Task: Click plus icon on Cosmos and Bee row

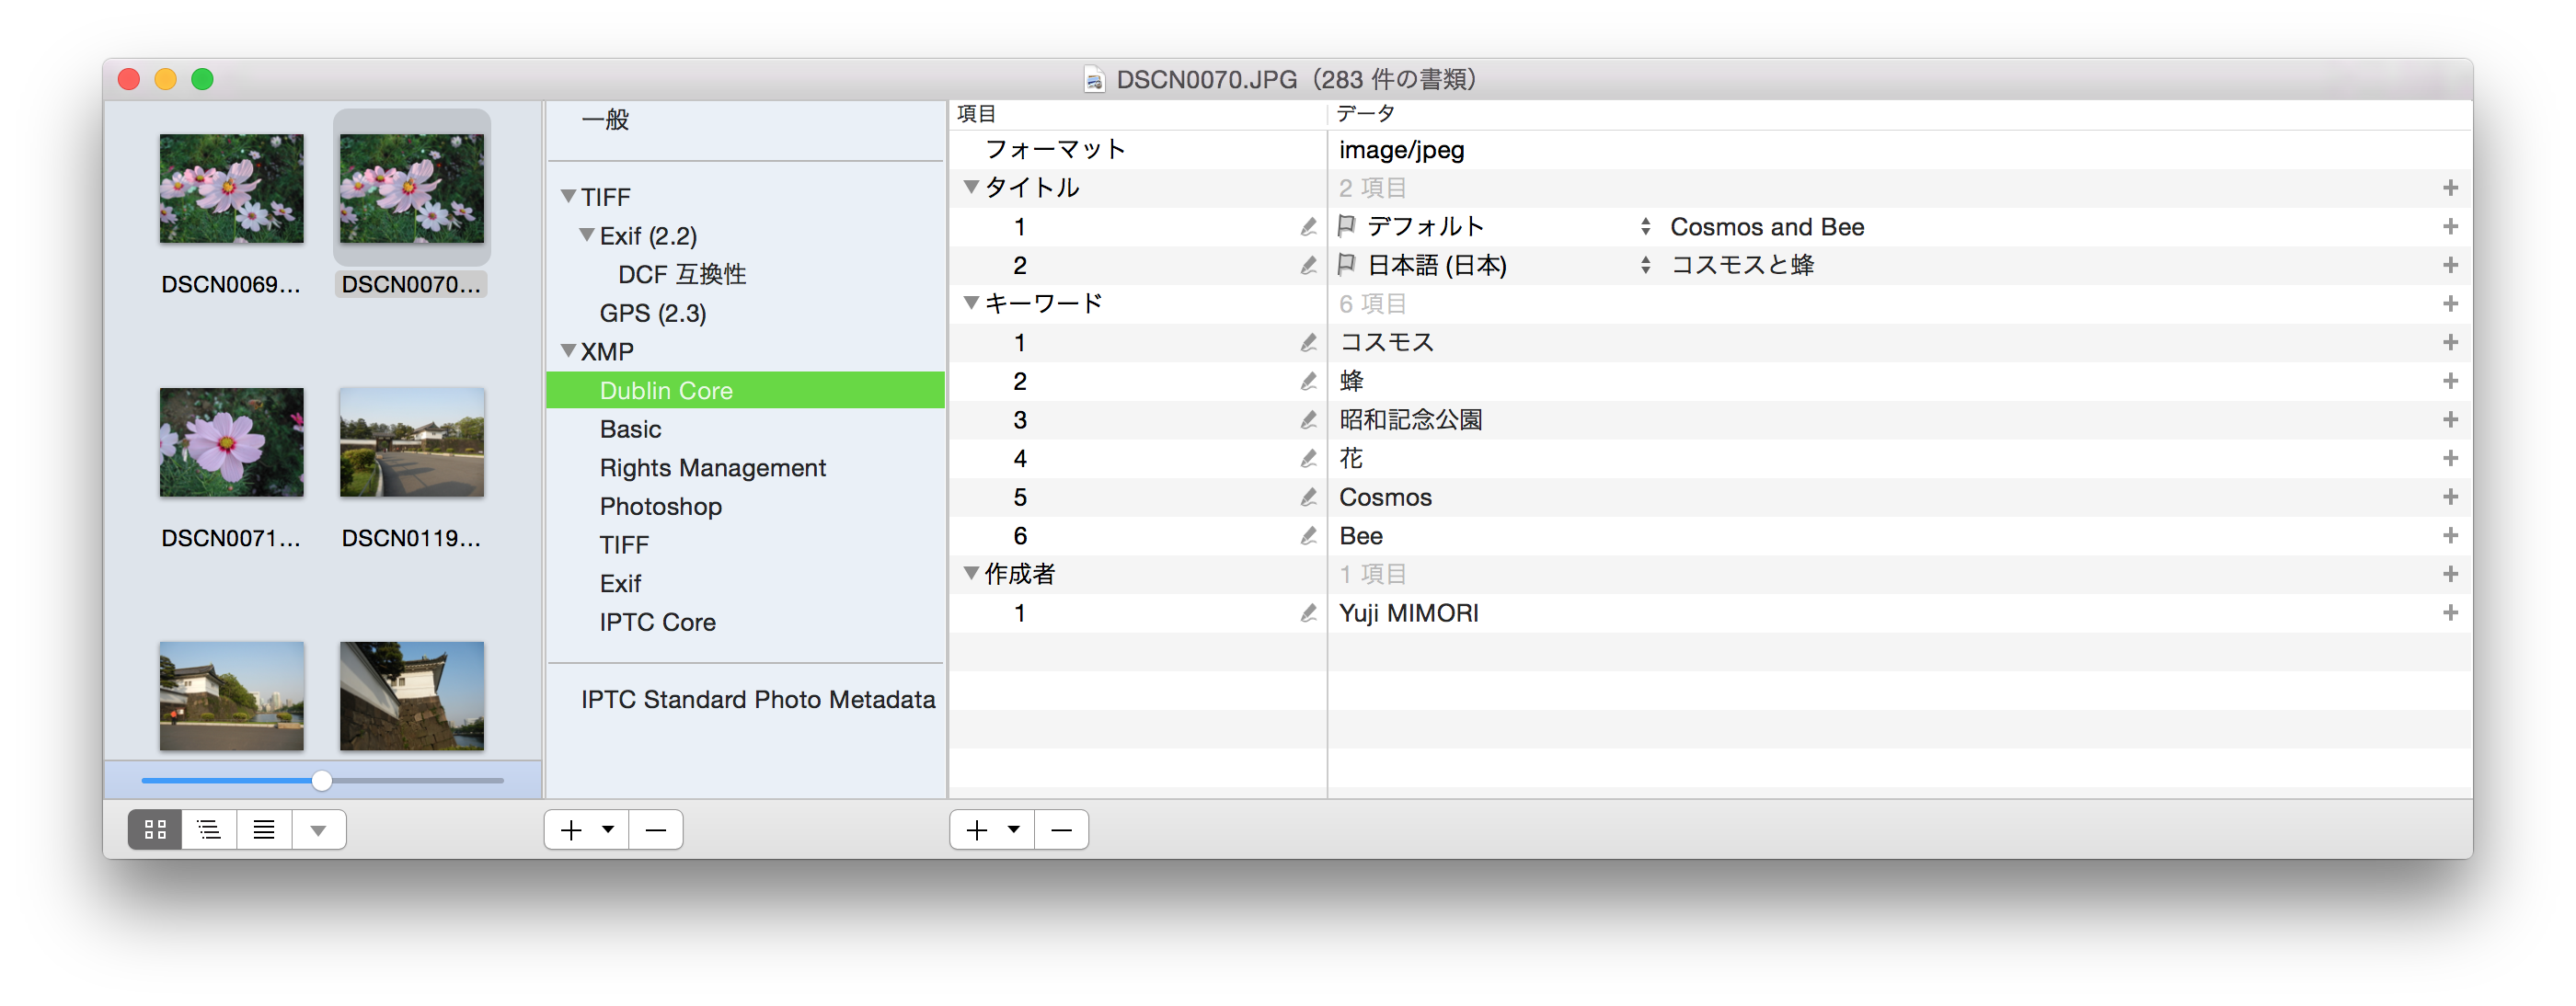Action: (x=2450, y=227)
